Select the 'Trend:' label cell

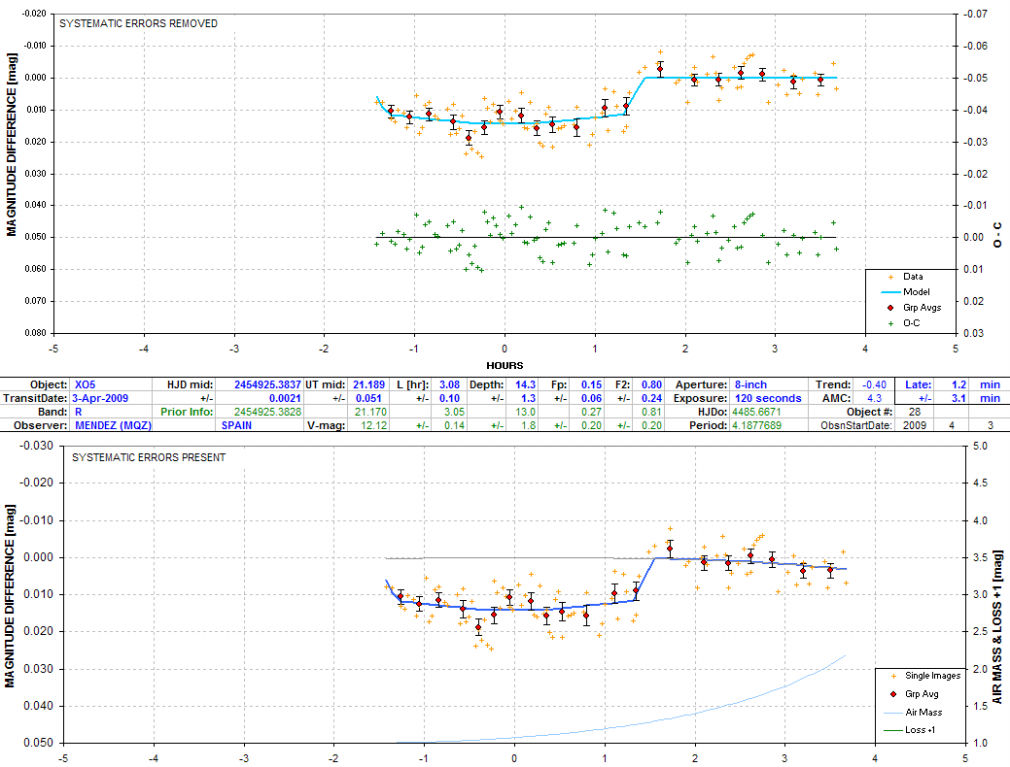point(833,384)
